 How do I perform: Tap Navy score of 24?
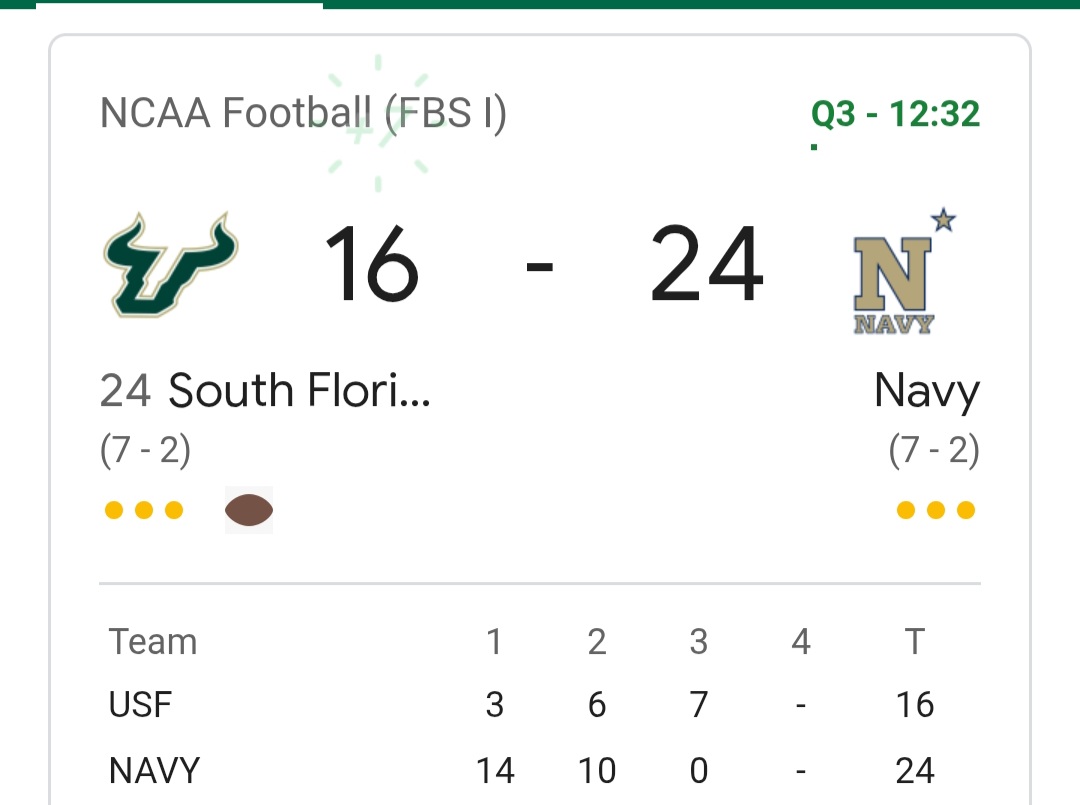tap(707, 264)
